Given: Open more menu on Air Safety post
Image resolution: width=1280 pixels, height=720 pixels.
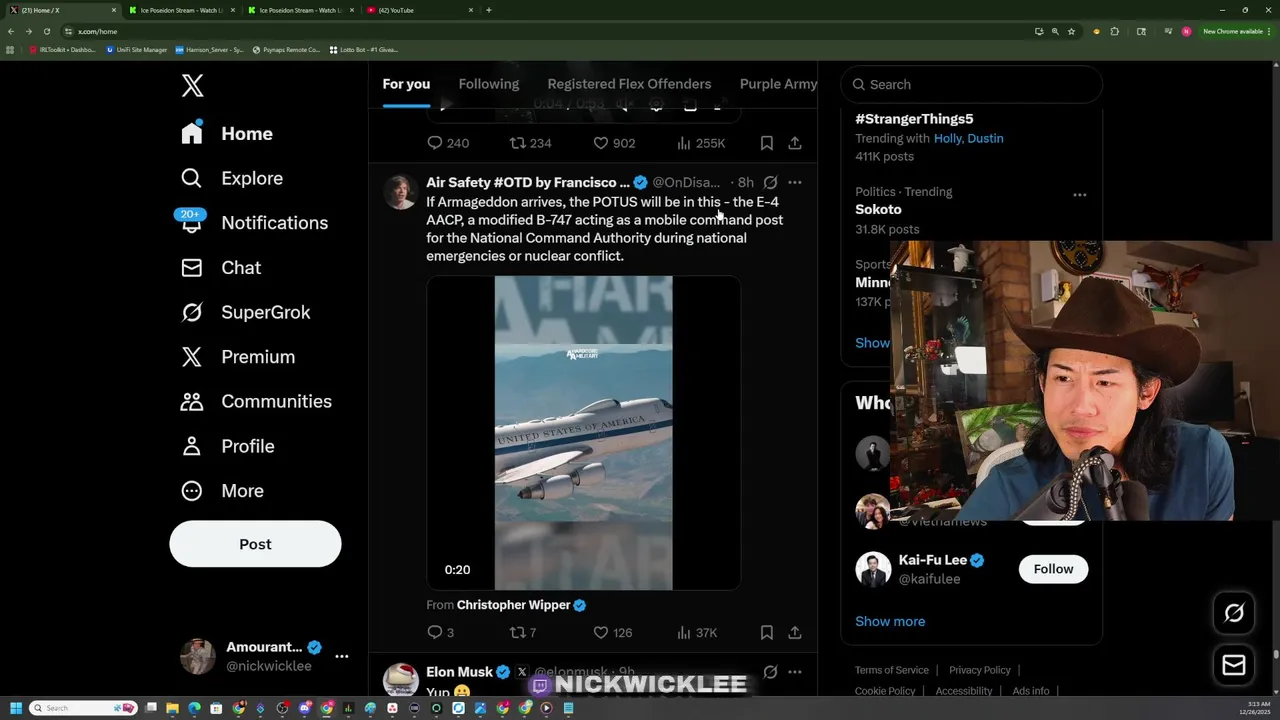Looking at the screenshot, I should tap(795, 182).
